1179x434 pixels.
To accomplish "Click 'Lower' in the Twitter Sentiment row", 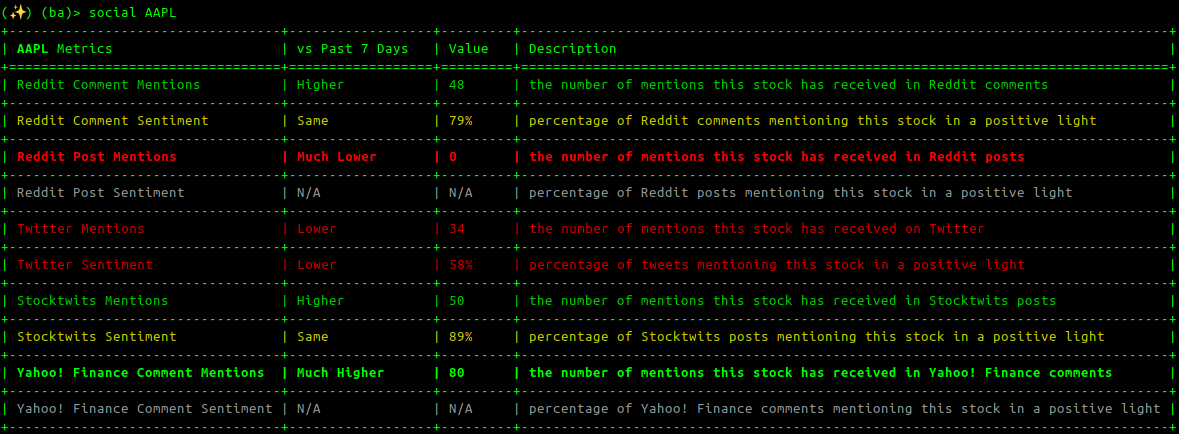I will click(x=317, y=265).
